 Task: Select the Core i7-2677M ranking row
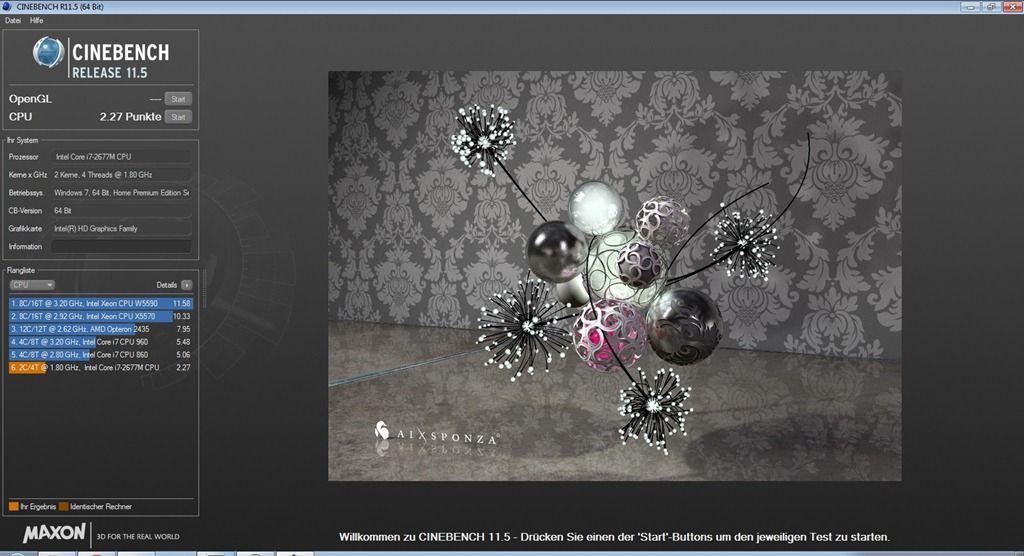(101, 368)
